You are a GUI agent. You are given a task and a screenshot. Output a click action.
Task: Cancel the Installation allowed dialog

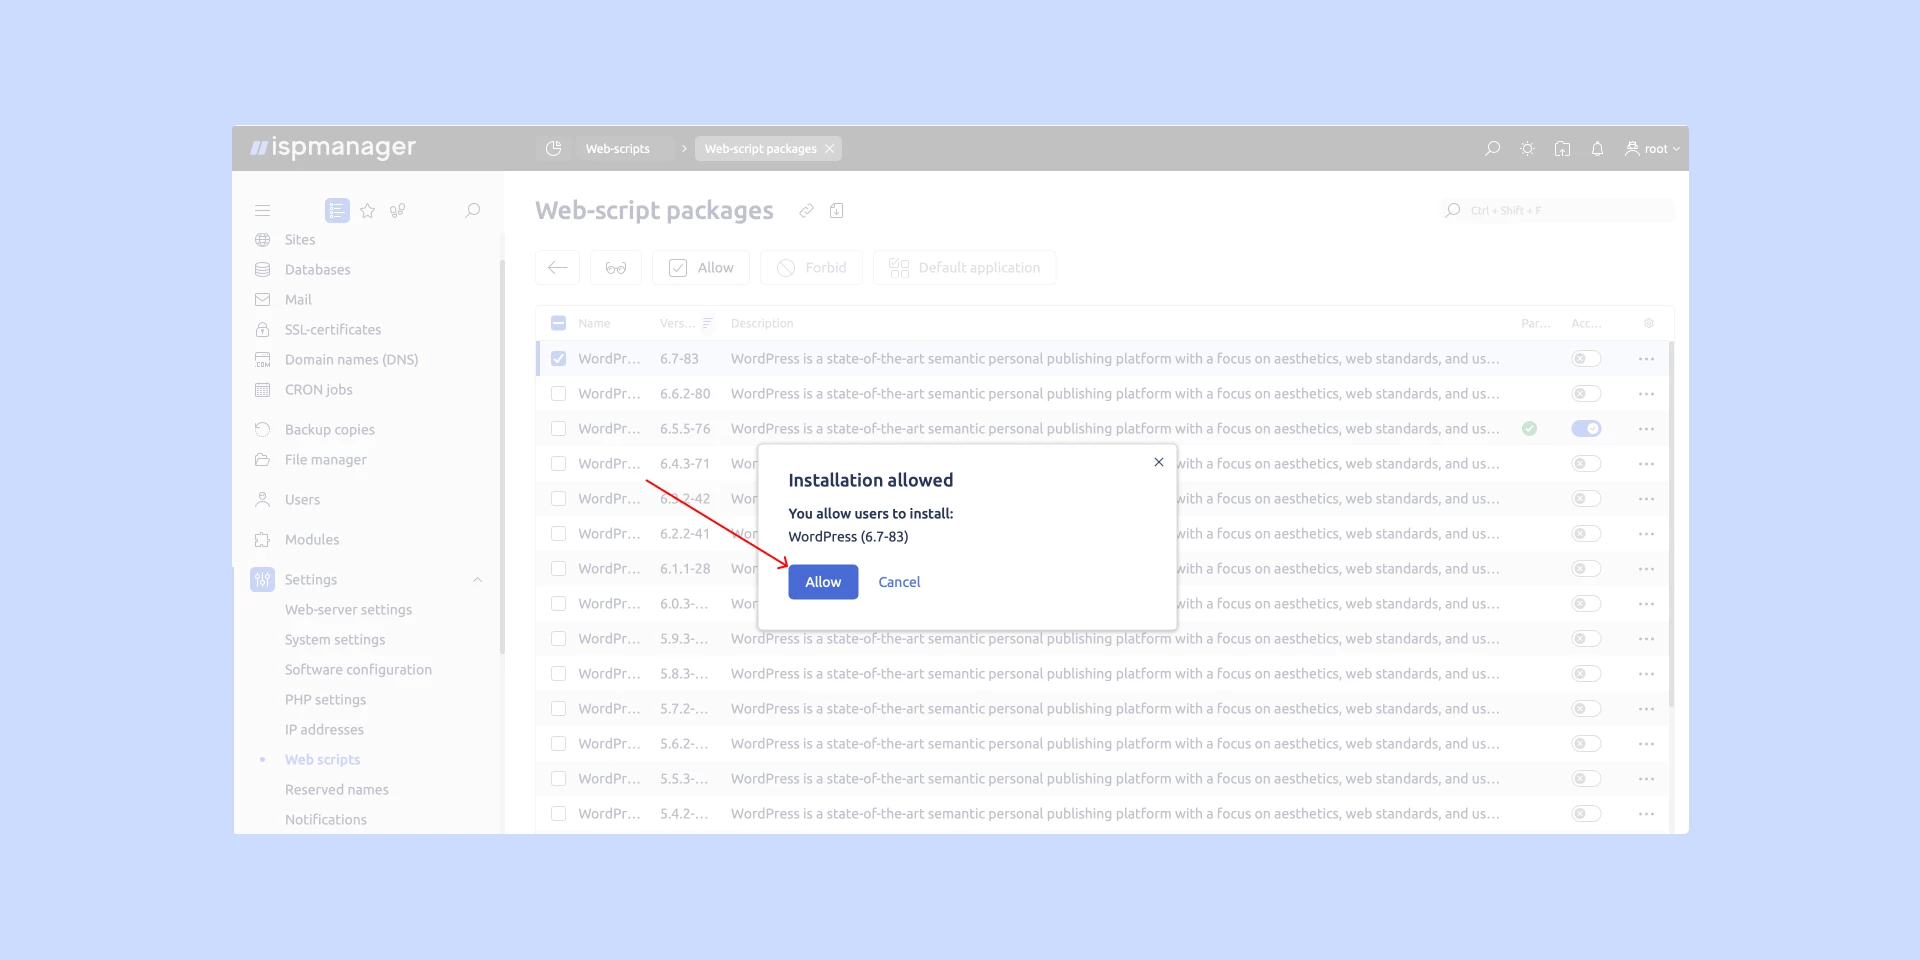tap(899, 582)
